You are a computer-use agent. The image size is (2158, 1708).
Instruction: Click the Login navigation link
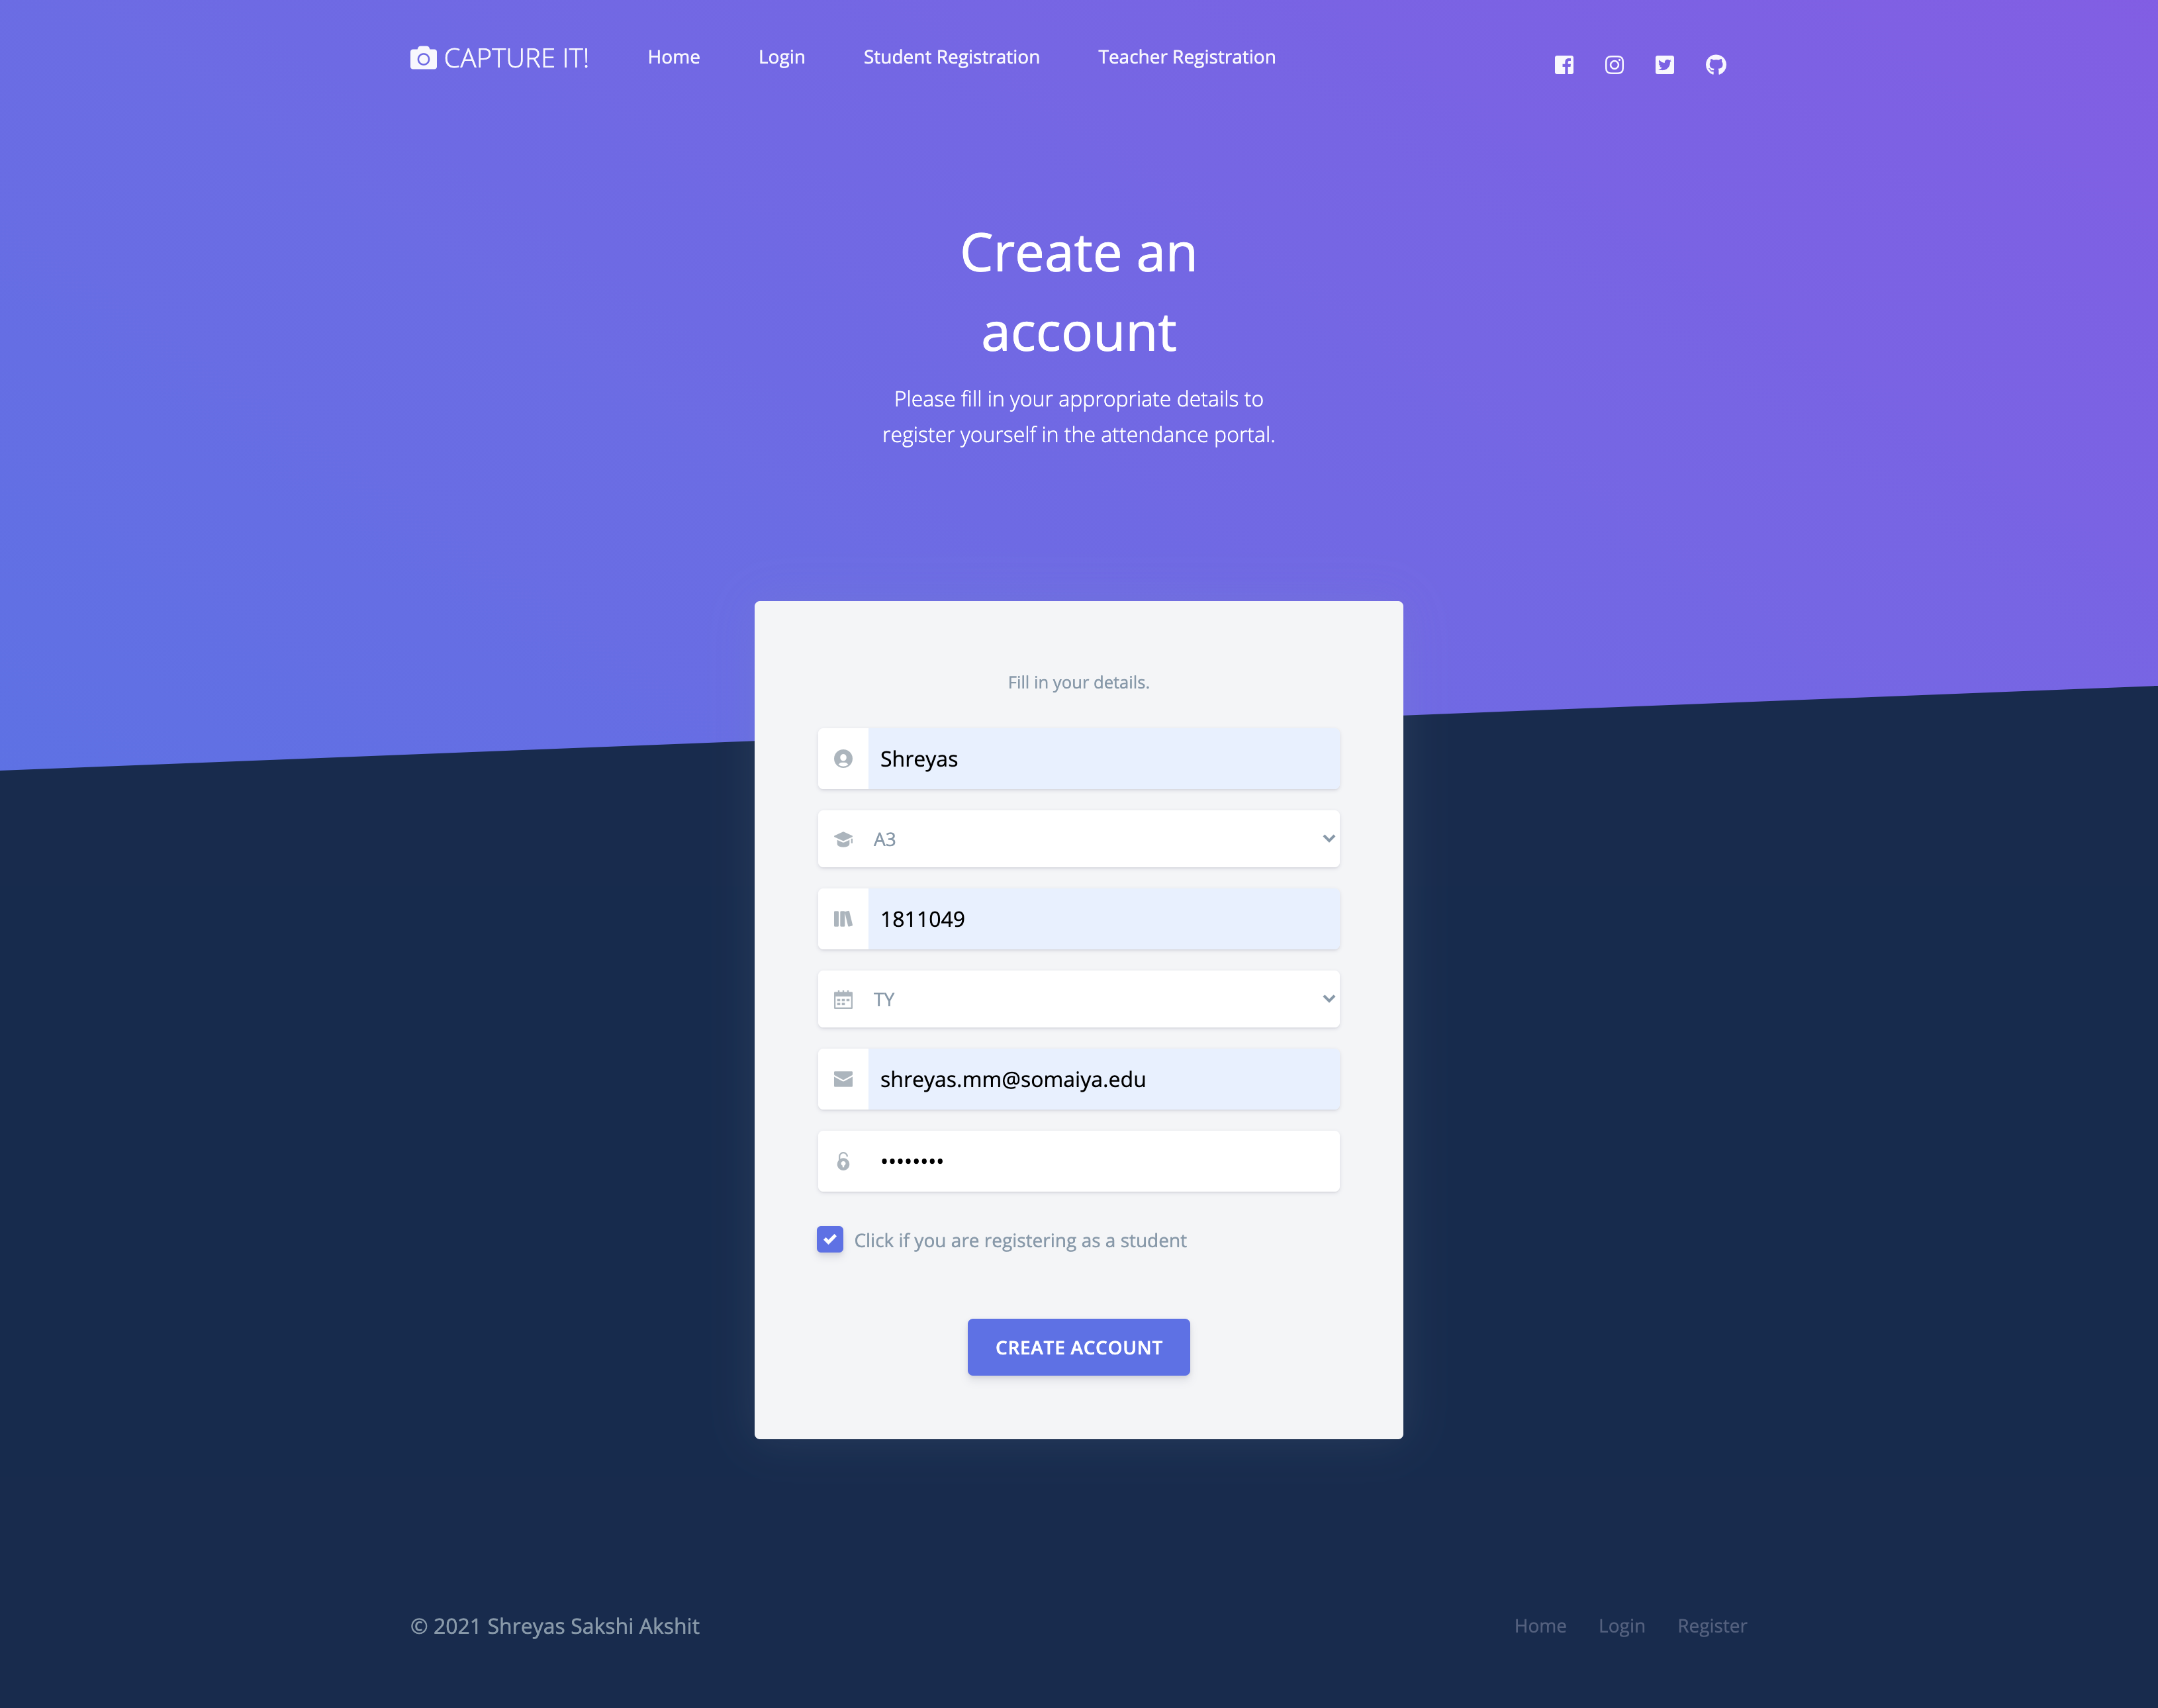(781, 56)
